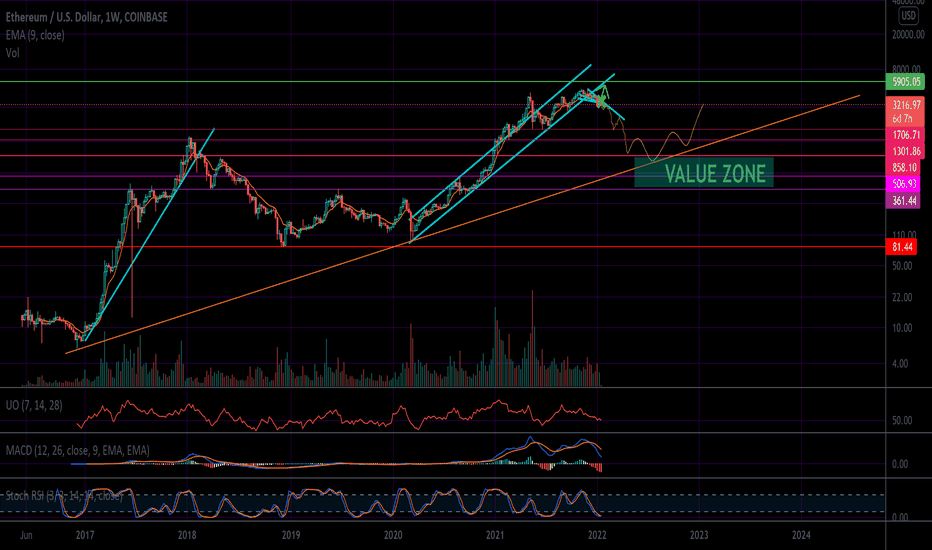Select the Vol indicator legend

pos(12,53)
